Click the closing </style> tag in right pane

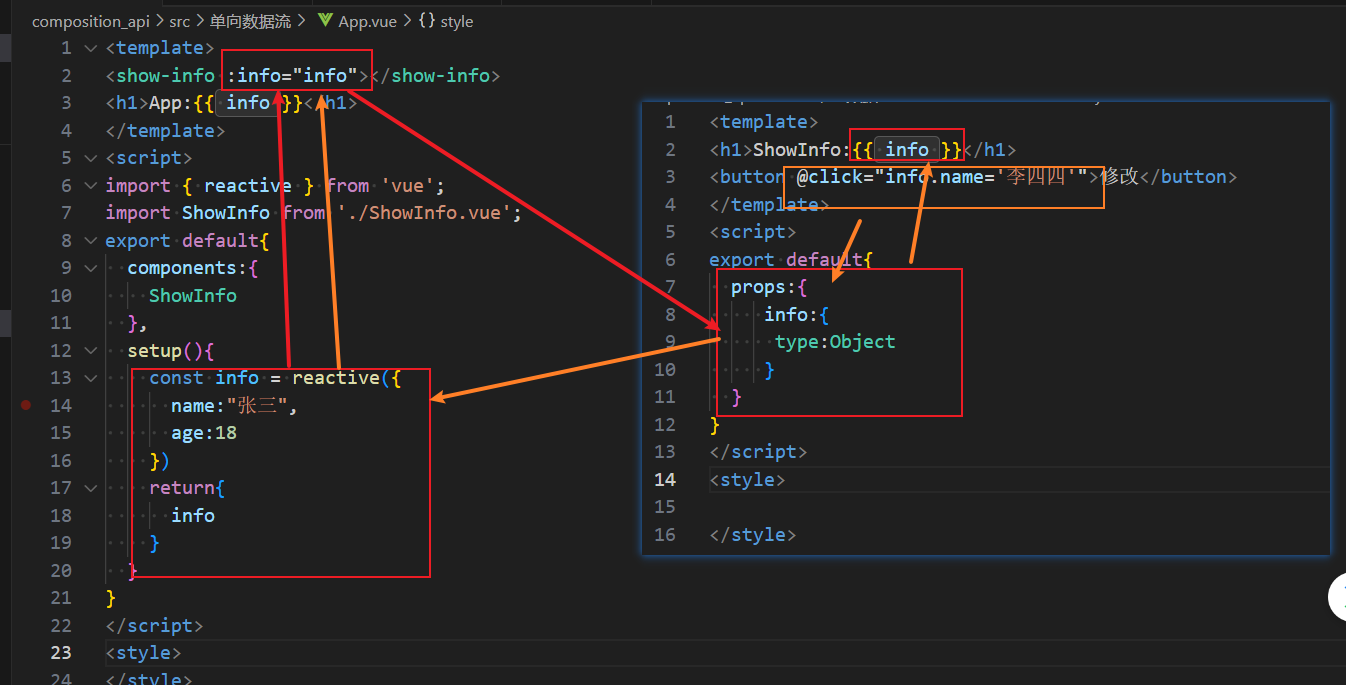point(753,535)
